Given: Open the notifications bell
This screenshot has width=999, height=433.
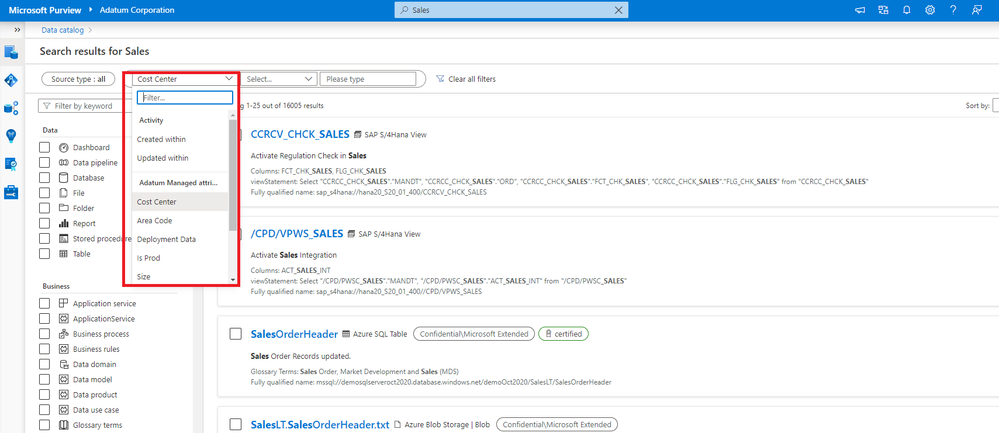Looking at the screenshot, I should point(907,10).
